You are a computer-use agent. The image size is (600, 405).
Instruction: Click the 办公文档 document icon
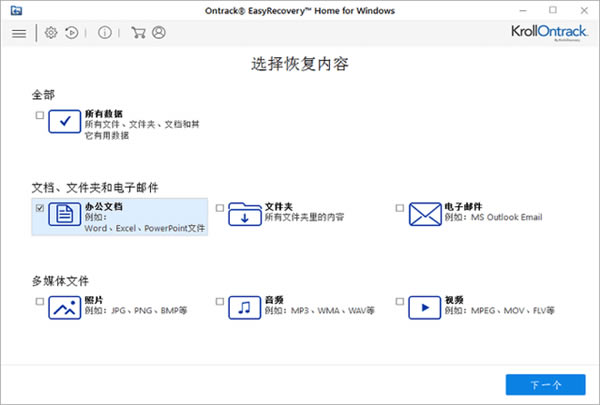tap(65, 214)
